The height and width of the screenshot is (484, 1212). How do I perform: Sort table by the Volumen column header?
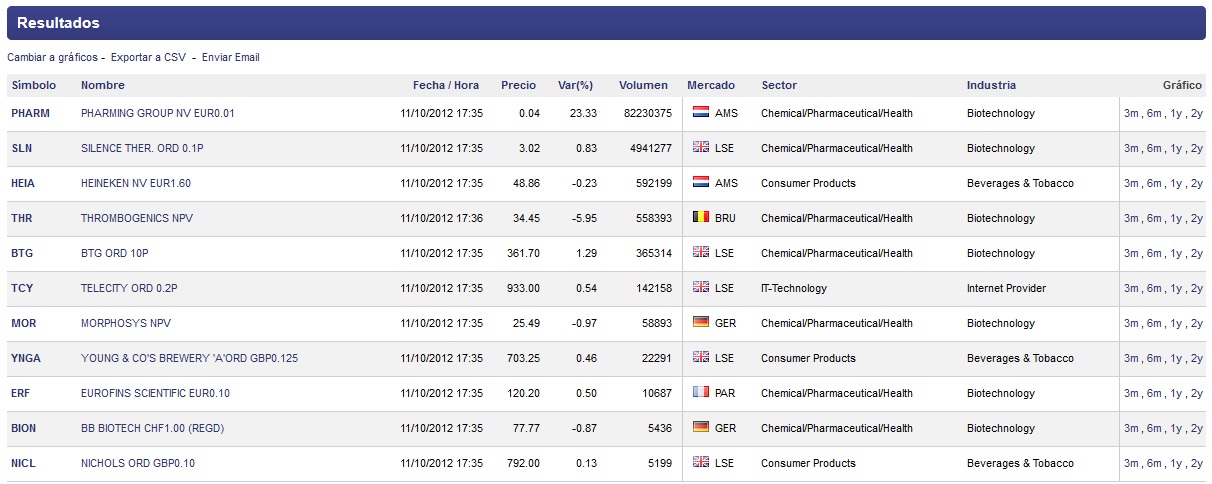(643, 86)
